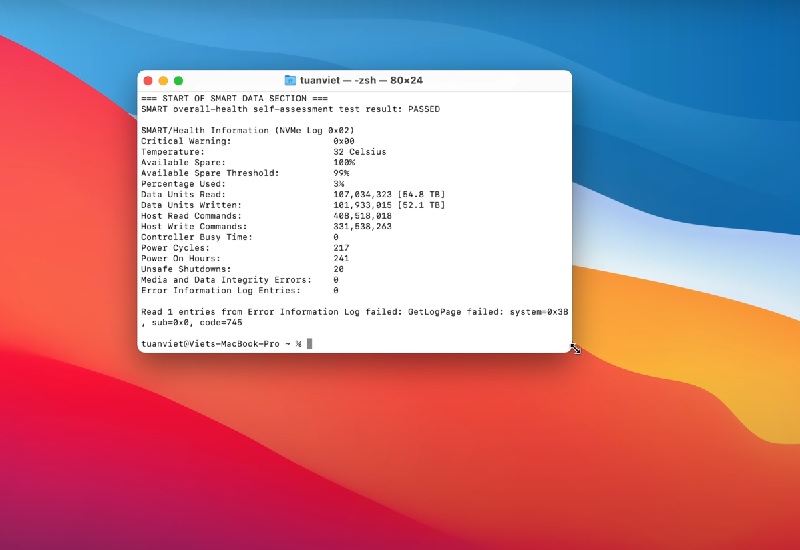Screen dimensions: 800x550
Task: Click the "Host Read Commands:" label
Action: 190,216
